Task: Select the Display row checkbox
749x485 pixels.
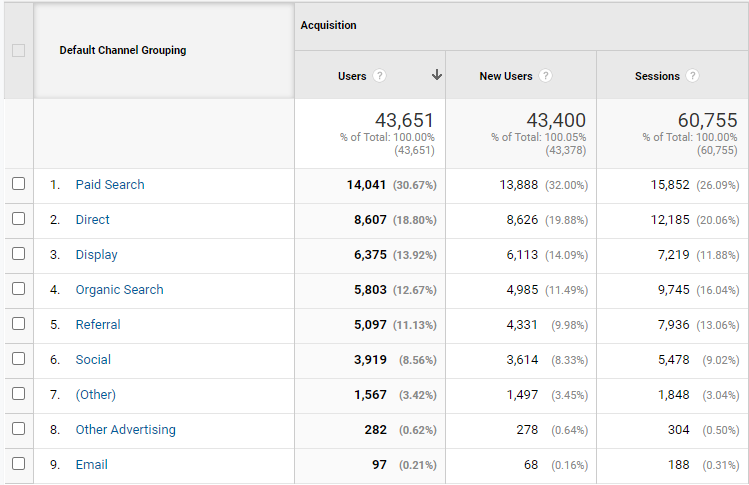Action: pyautogui.click(x=19, y=253)
